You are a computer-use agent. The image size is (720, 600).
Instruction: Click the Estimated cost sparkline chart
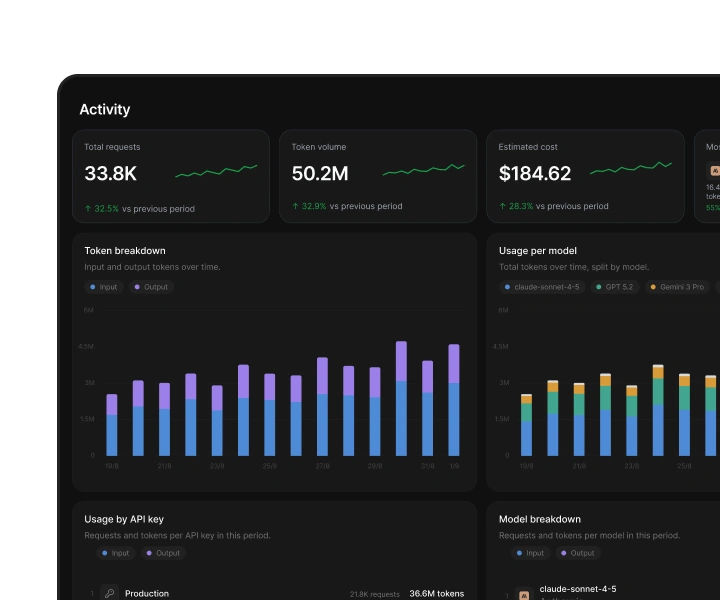click(631, 168)
